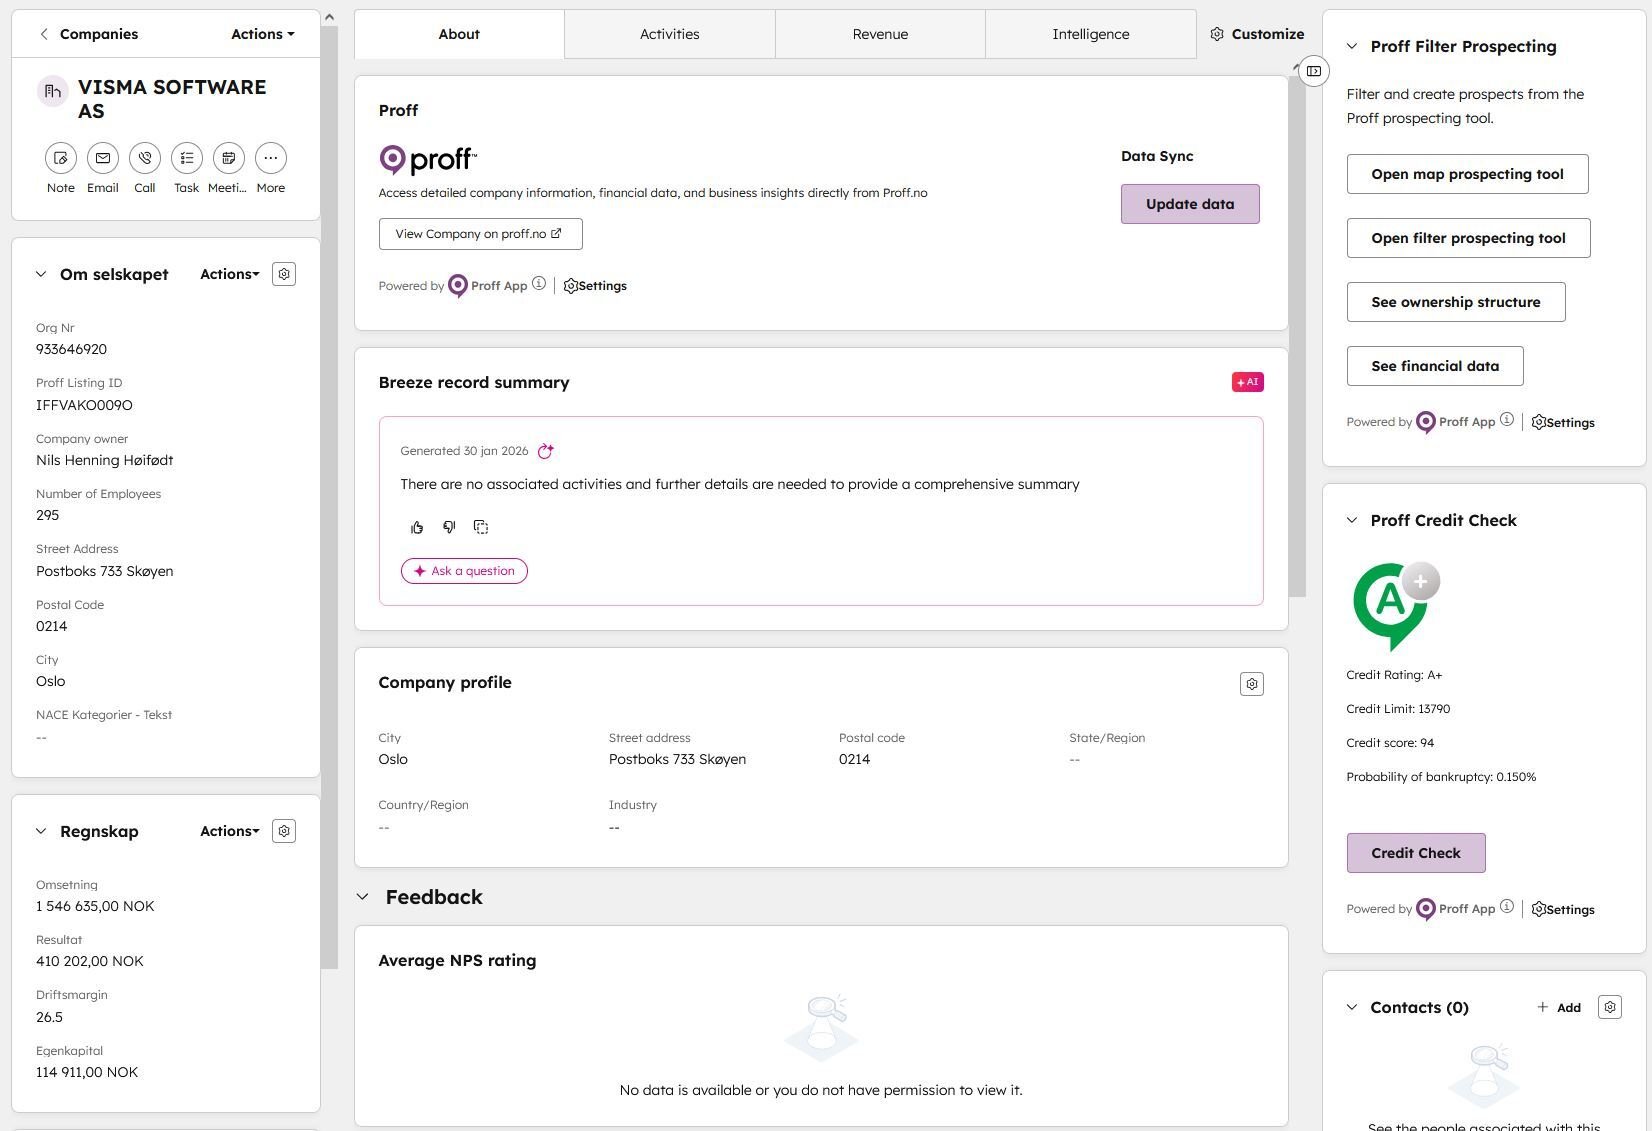Click See financial data button
The width and height of the screenshot is (1652, 1131).
(1435, 366)
